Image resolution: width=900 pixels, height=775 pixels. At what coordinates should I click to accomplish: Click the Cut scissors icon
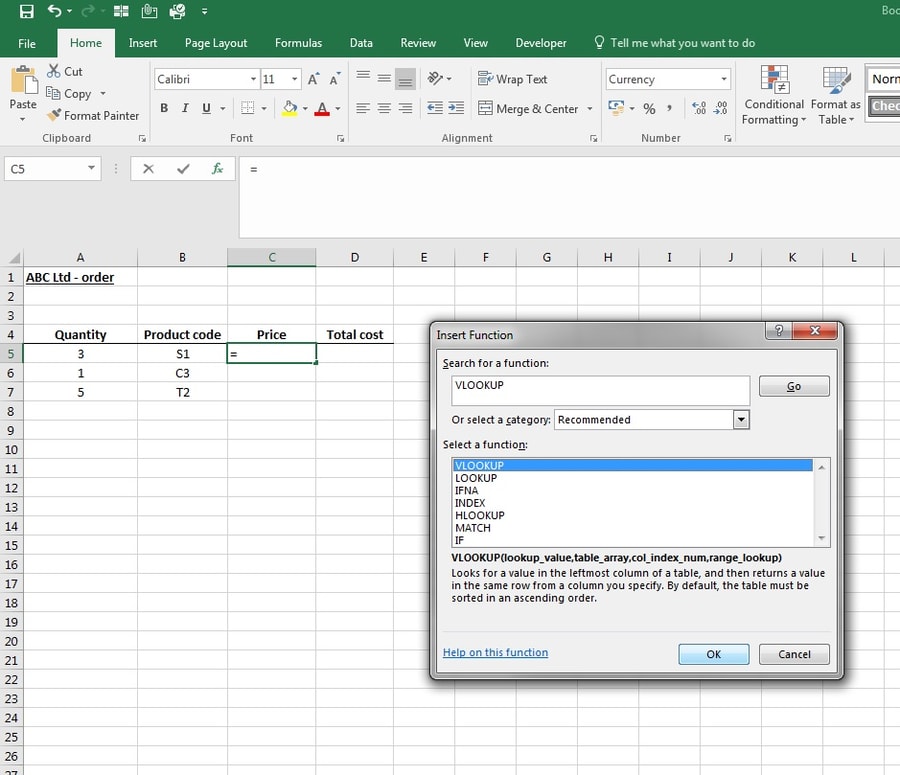click(53, 71)
